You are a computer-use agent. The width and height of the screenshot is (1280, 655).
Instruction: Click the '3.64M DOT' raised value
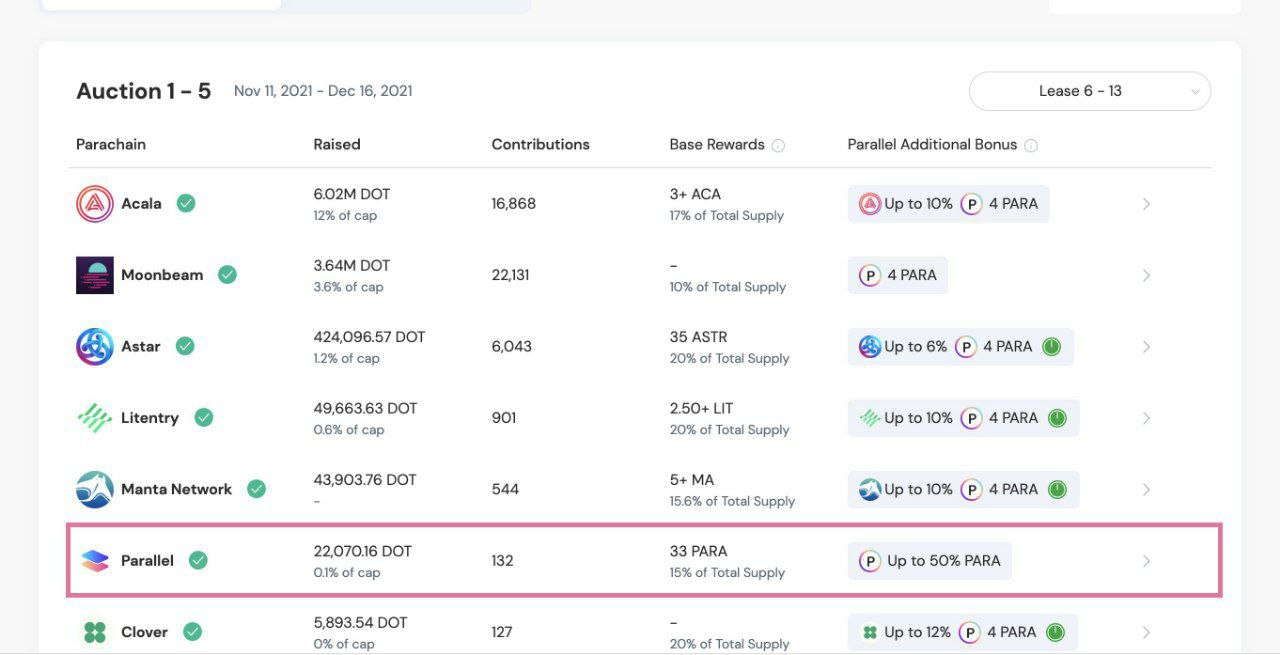click(x=352, y=266)
